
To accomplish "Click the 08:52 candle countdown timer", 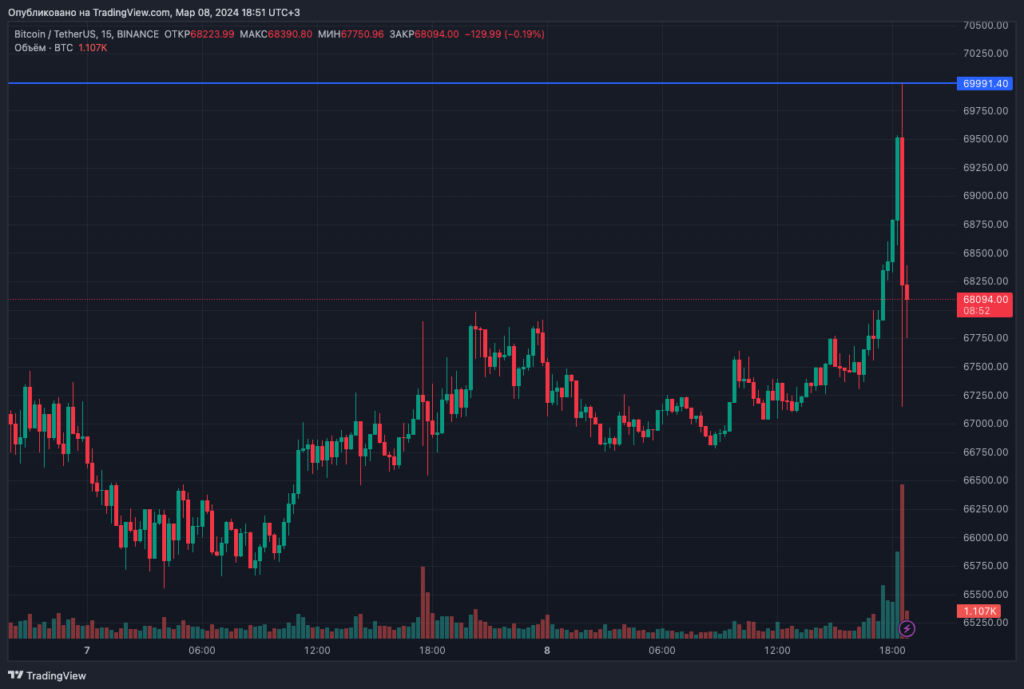I will 977,311.
